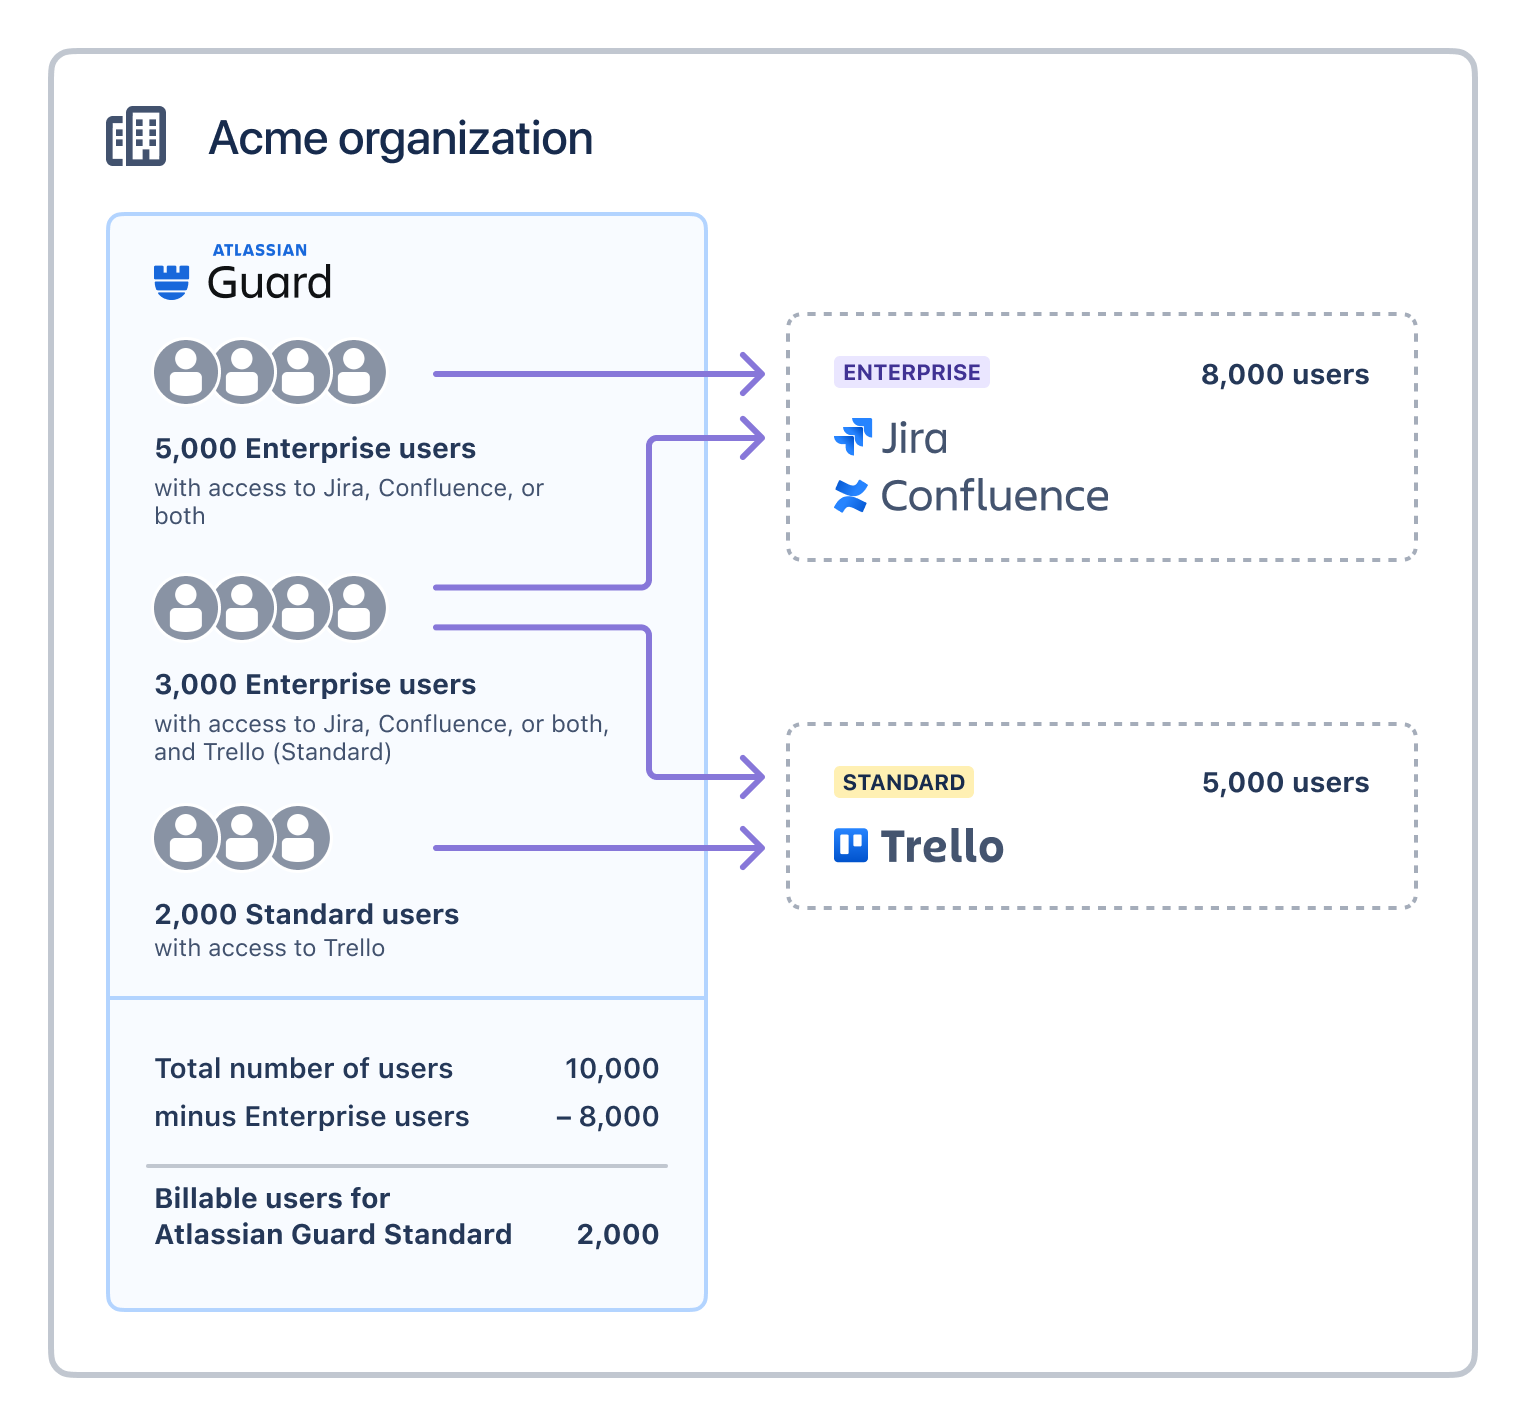
Task: Click the ATLASSIAN label above Guard
Action: 260,250
